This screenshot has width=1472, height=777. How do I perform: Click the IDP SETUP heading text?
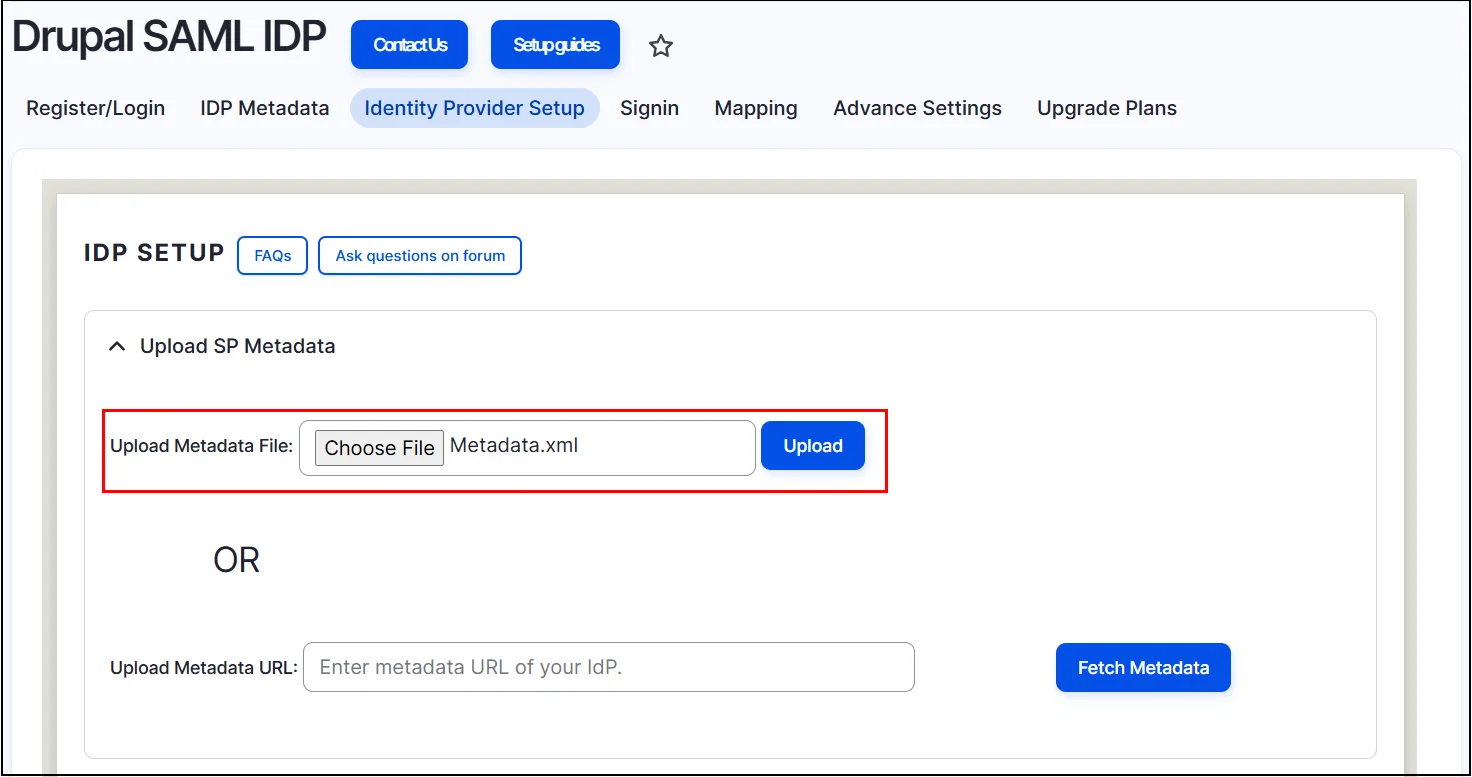(155, 253)
